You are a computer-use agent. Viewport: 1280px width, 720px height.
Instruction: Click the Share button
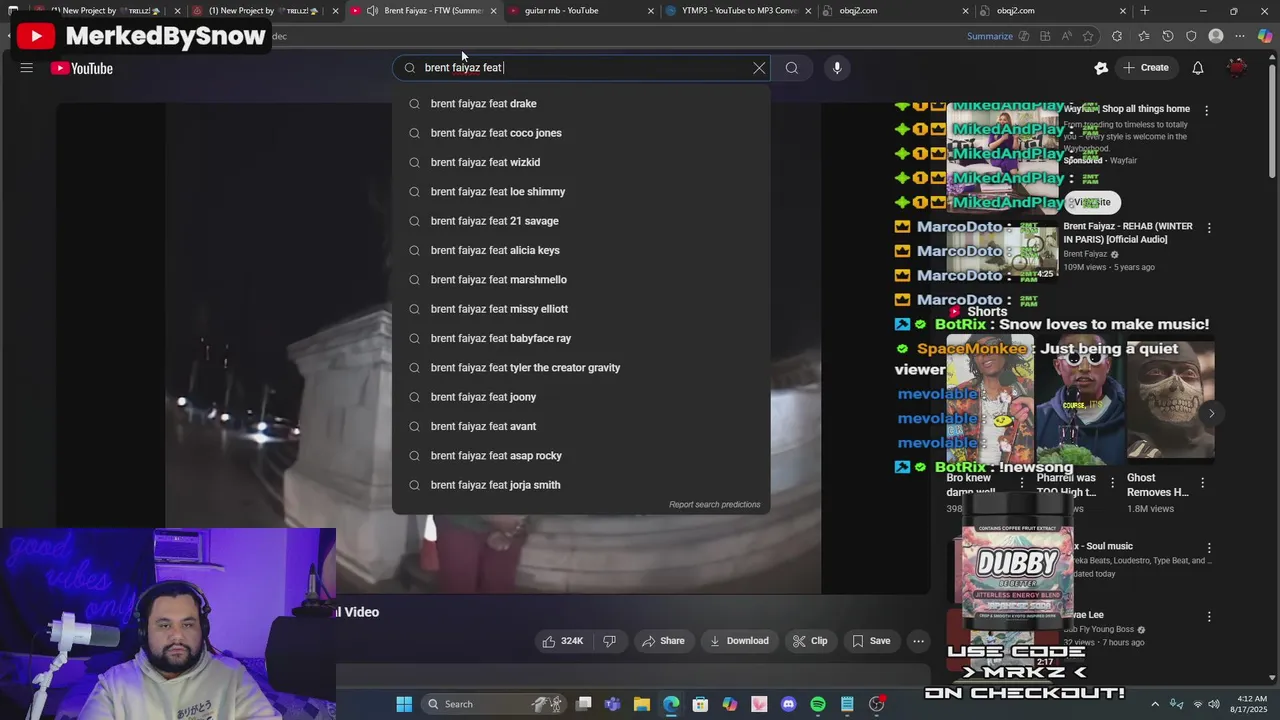point(663,641)
